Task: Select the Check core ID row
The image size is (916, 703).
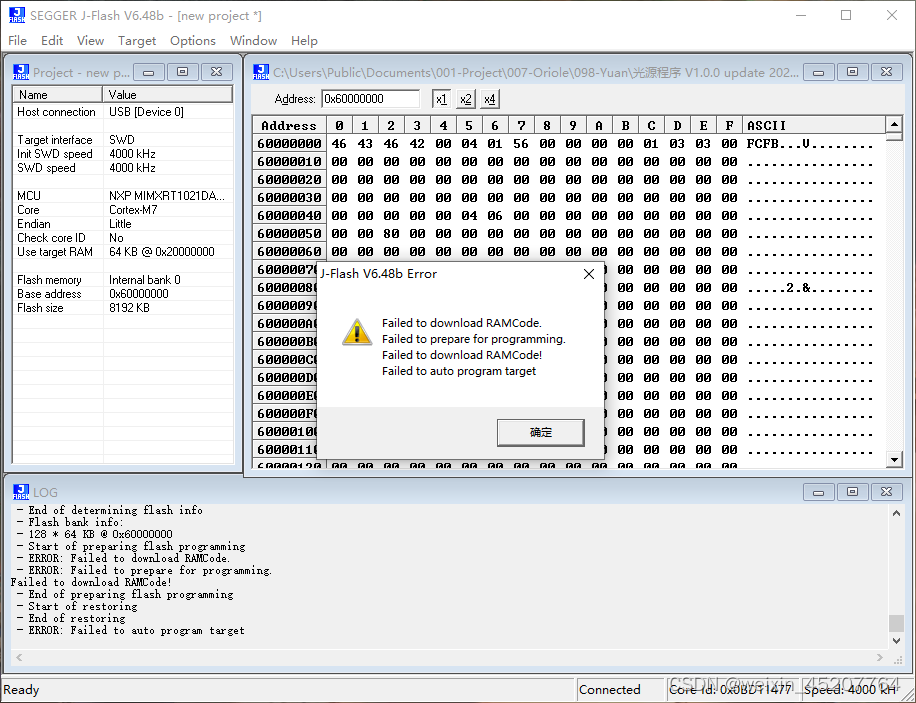Action: [123, 238]
